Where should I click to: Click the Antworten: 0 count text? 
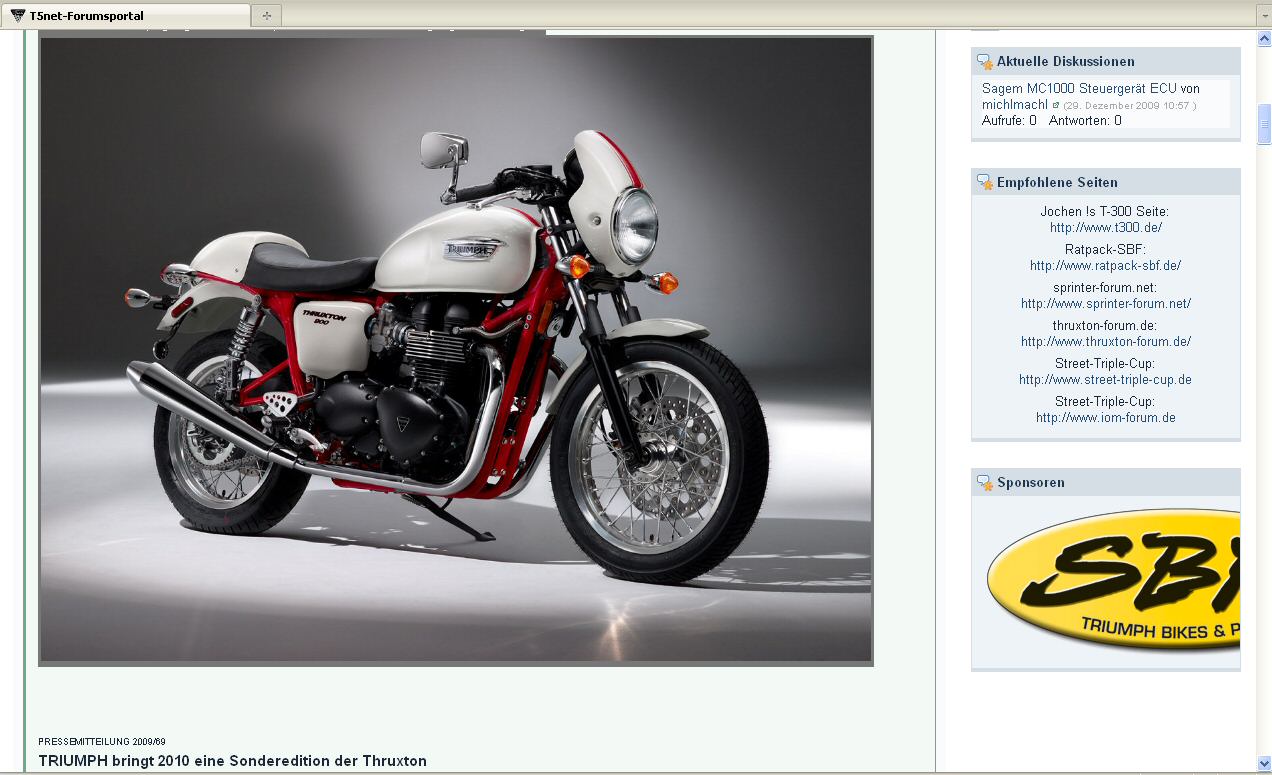click(1085, 121)
